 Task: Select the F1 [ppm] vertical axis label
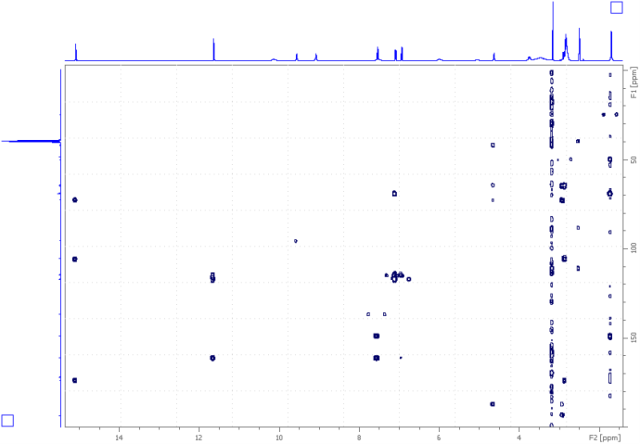pyautogui.click(x=634, y=86)
